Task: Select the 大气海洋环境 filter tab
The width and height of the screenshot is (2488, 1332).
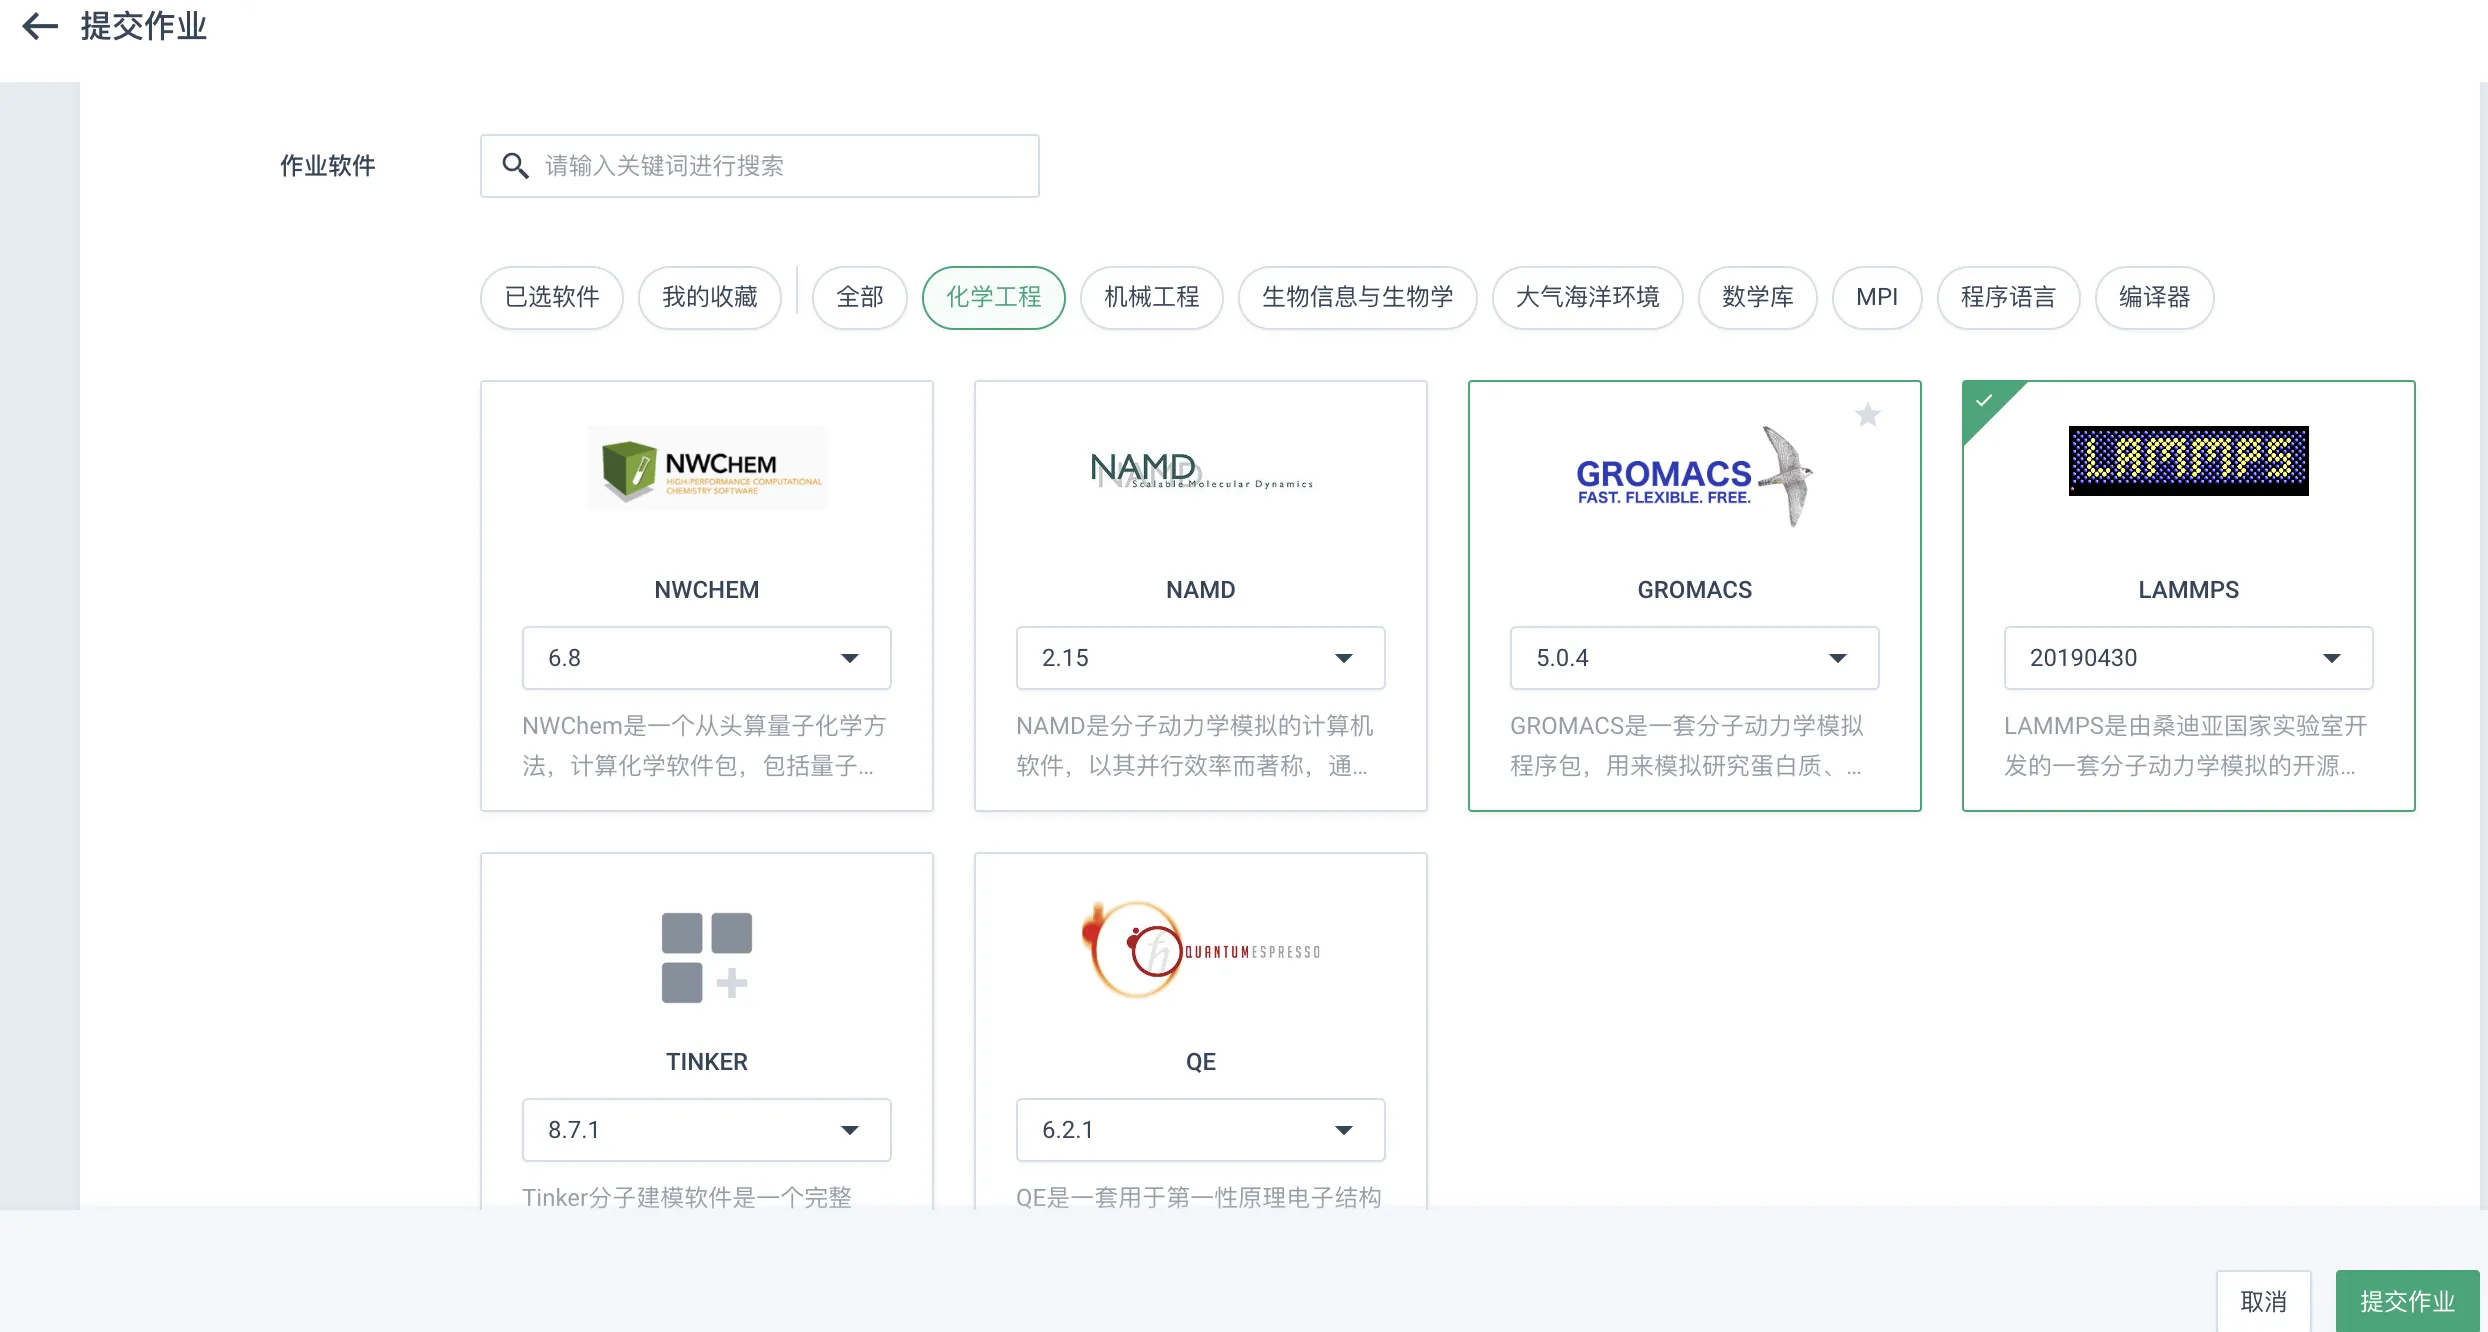Action: pos(1588,297)
